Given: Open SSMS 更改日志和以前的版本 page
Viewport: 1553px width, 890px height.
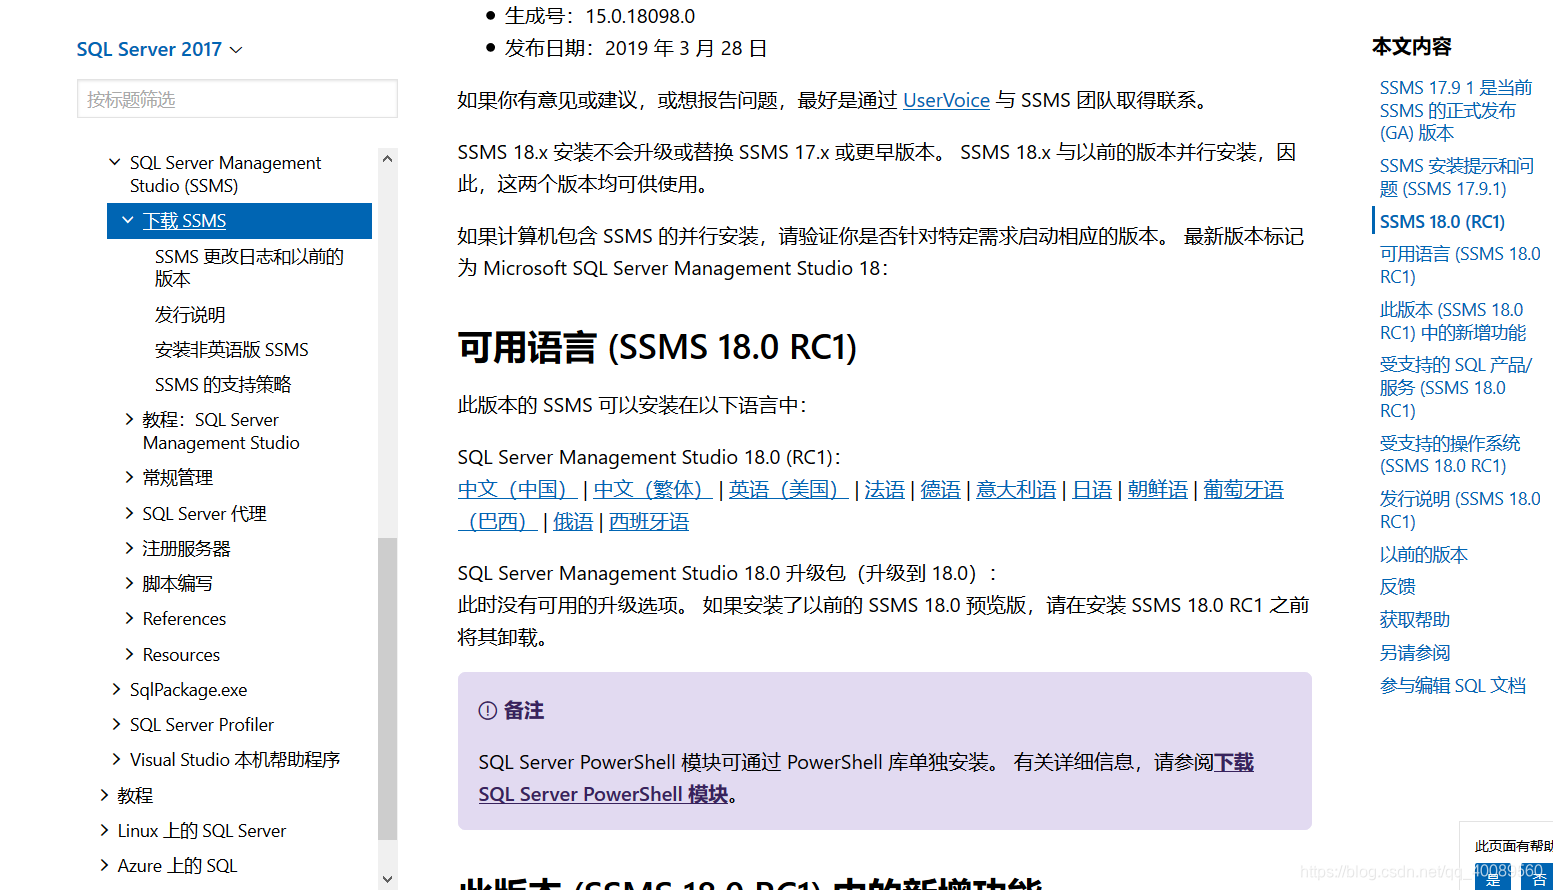Looking at the screenshot, I should pyautogui.click(x=249, y=268).
